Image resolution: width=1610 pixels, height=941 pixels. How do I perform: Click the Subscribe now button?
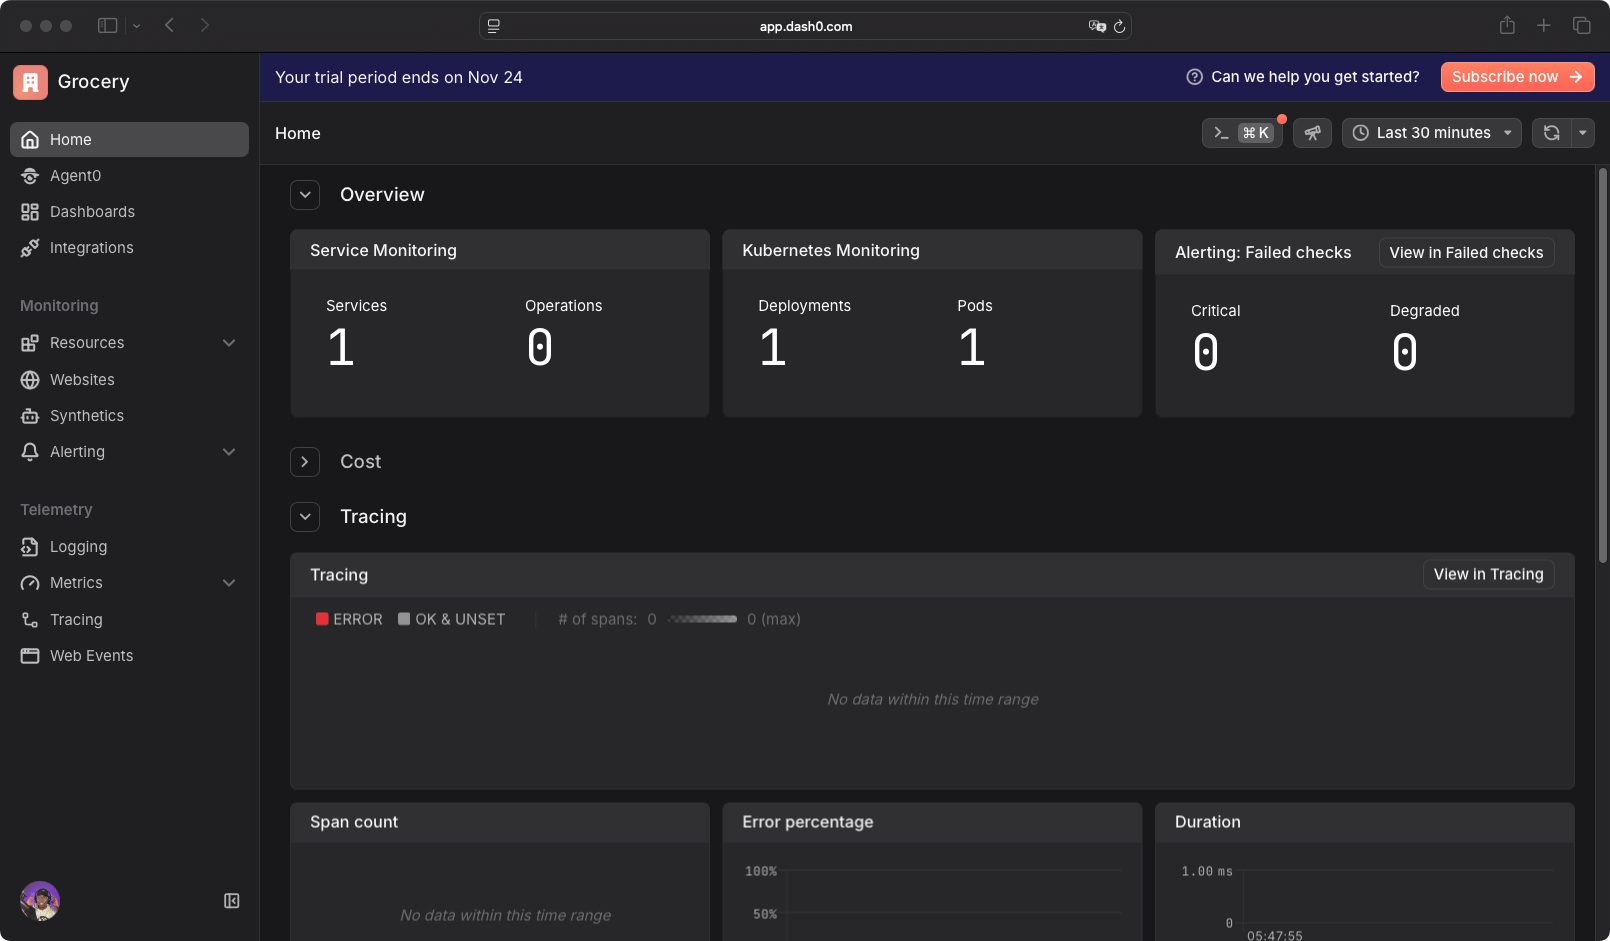1517,76
